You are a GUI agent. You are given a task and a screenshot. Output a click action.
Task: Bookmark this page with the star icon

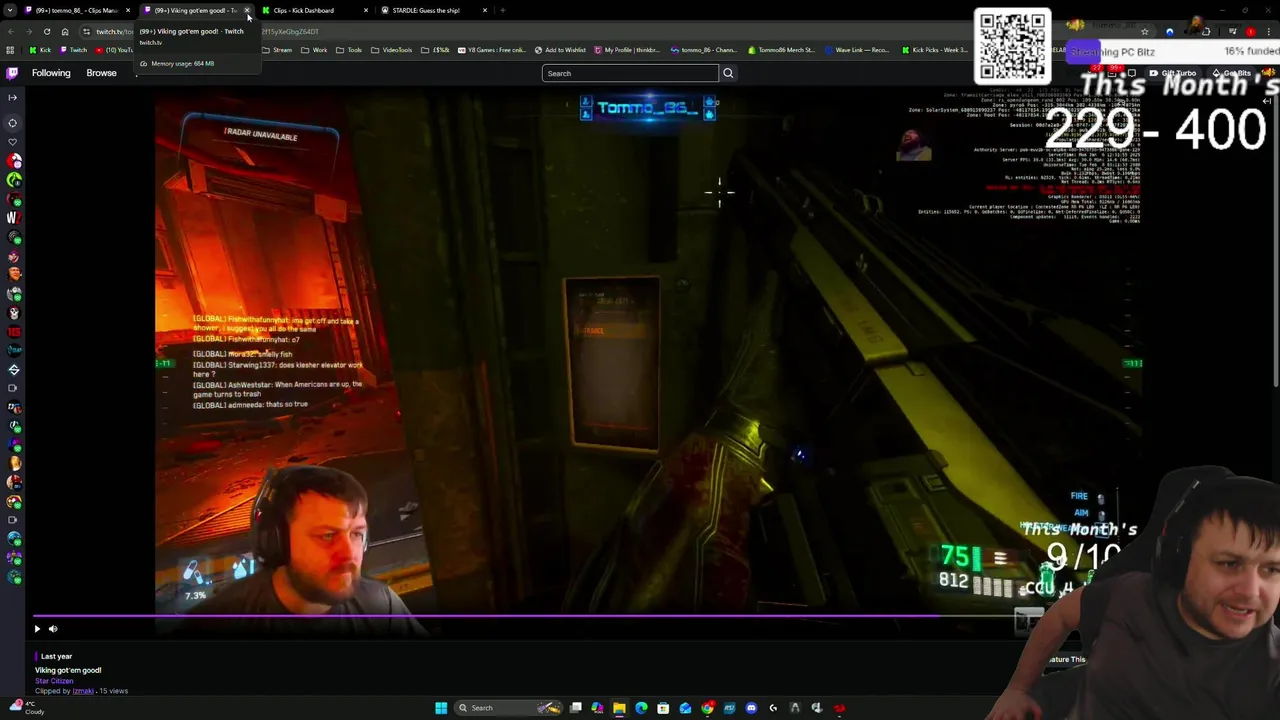(x=1145, y=31)
